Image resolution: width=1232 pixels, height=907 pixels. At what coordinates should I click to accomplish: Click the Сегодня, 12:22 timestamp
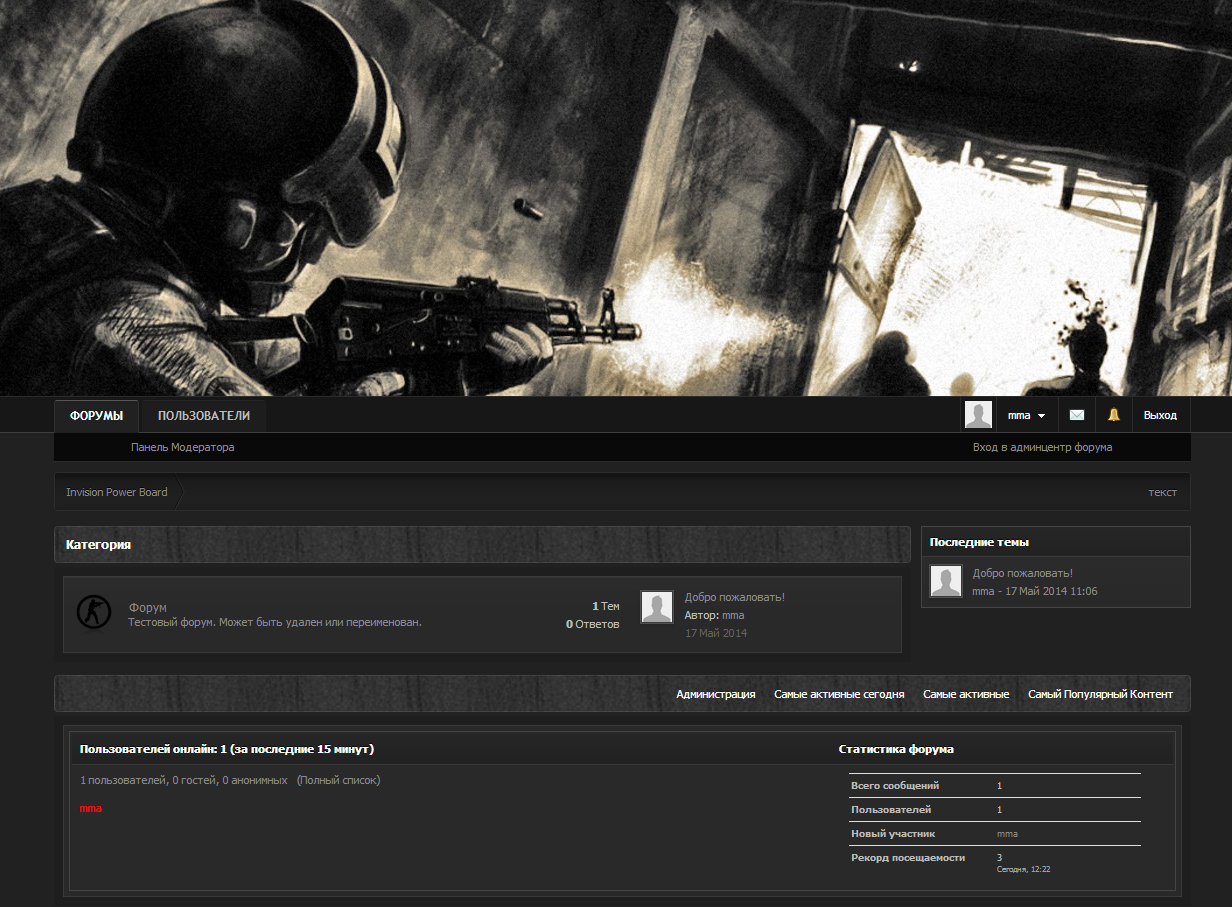pos(1023,869)
